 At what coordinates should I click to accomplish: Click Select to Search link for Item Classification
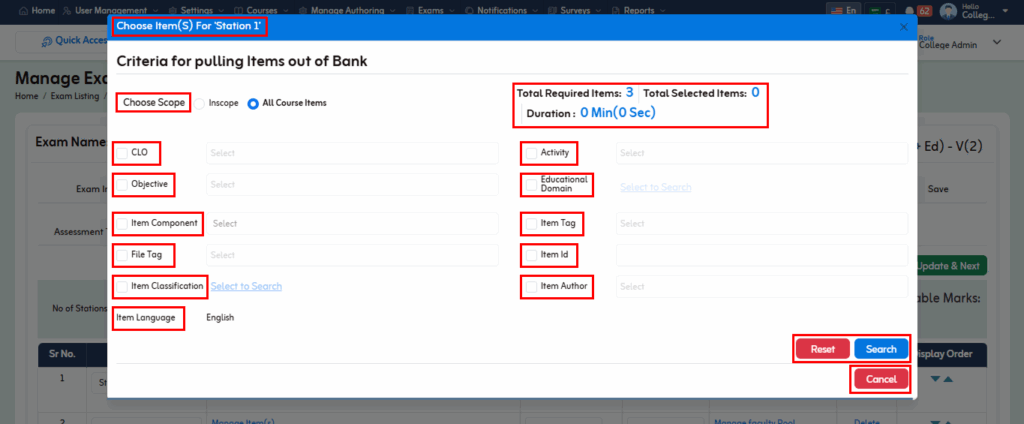[246, 287]
